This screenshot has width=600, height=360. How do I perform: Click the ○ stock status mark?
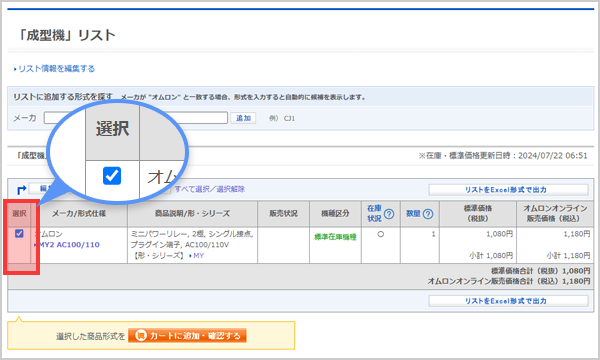point(380,234)
